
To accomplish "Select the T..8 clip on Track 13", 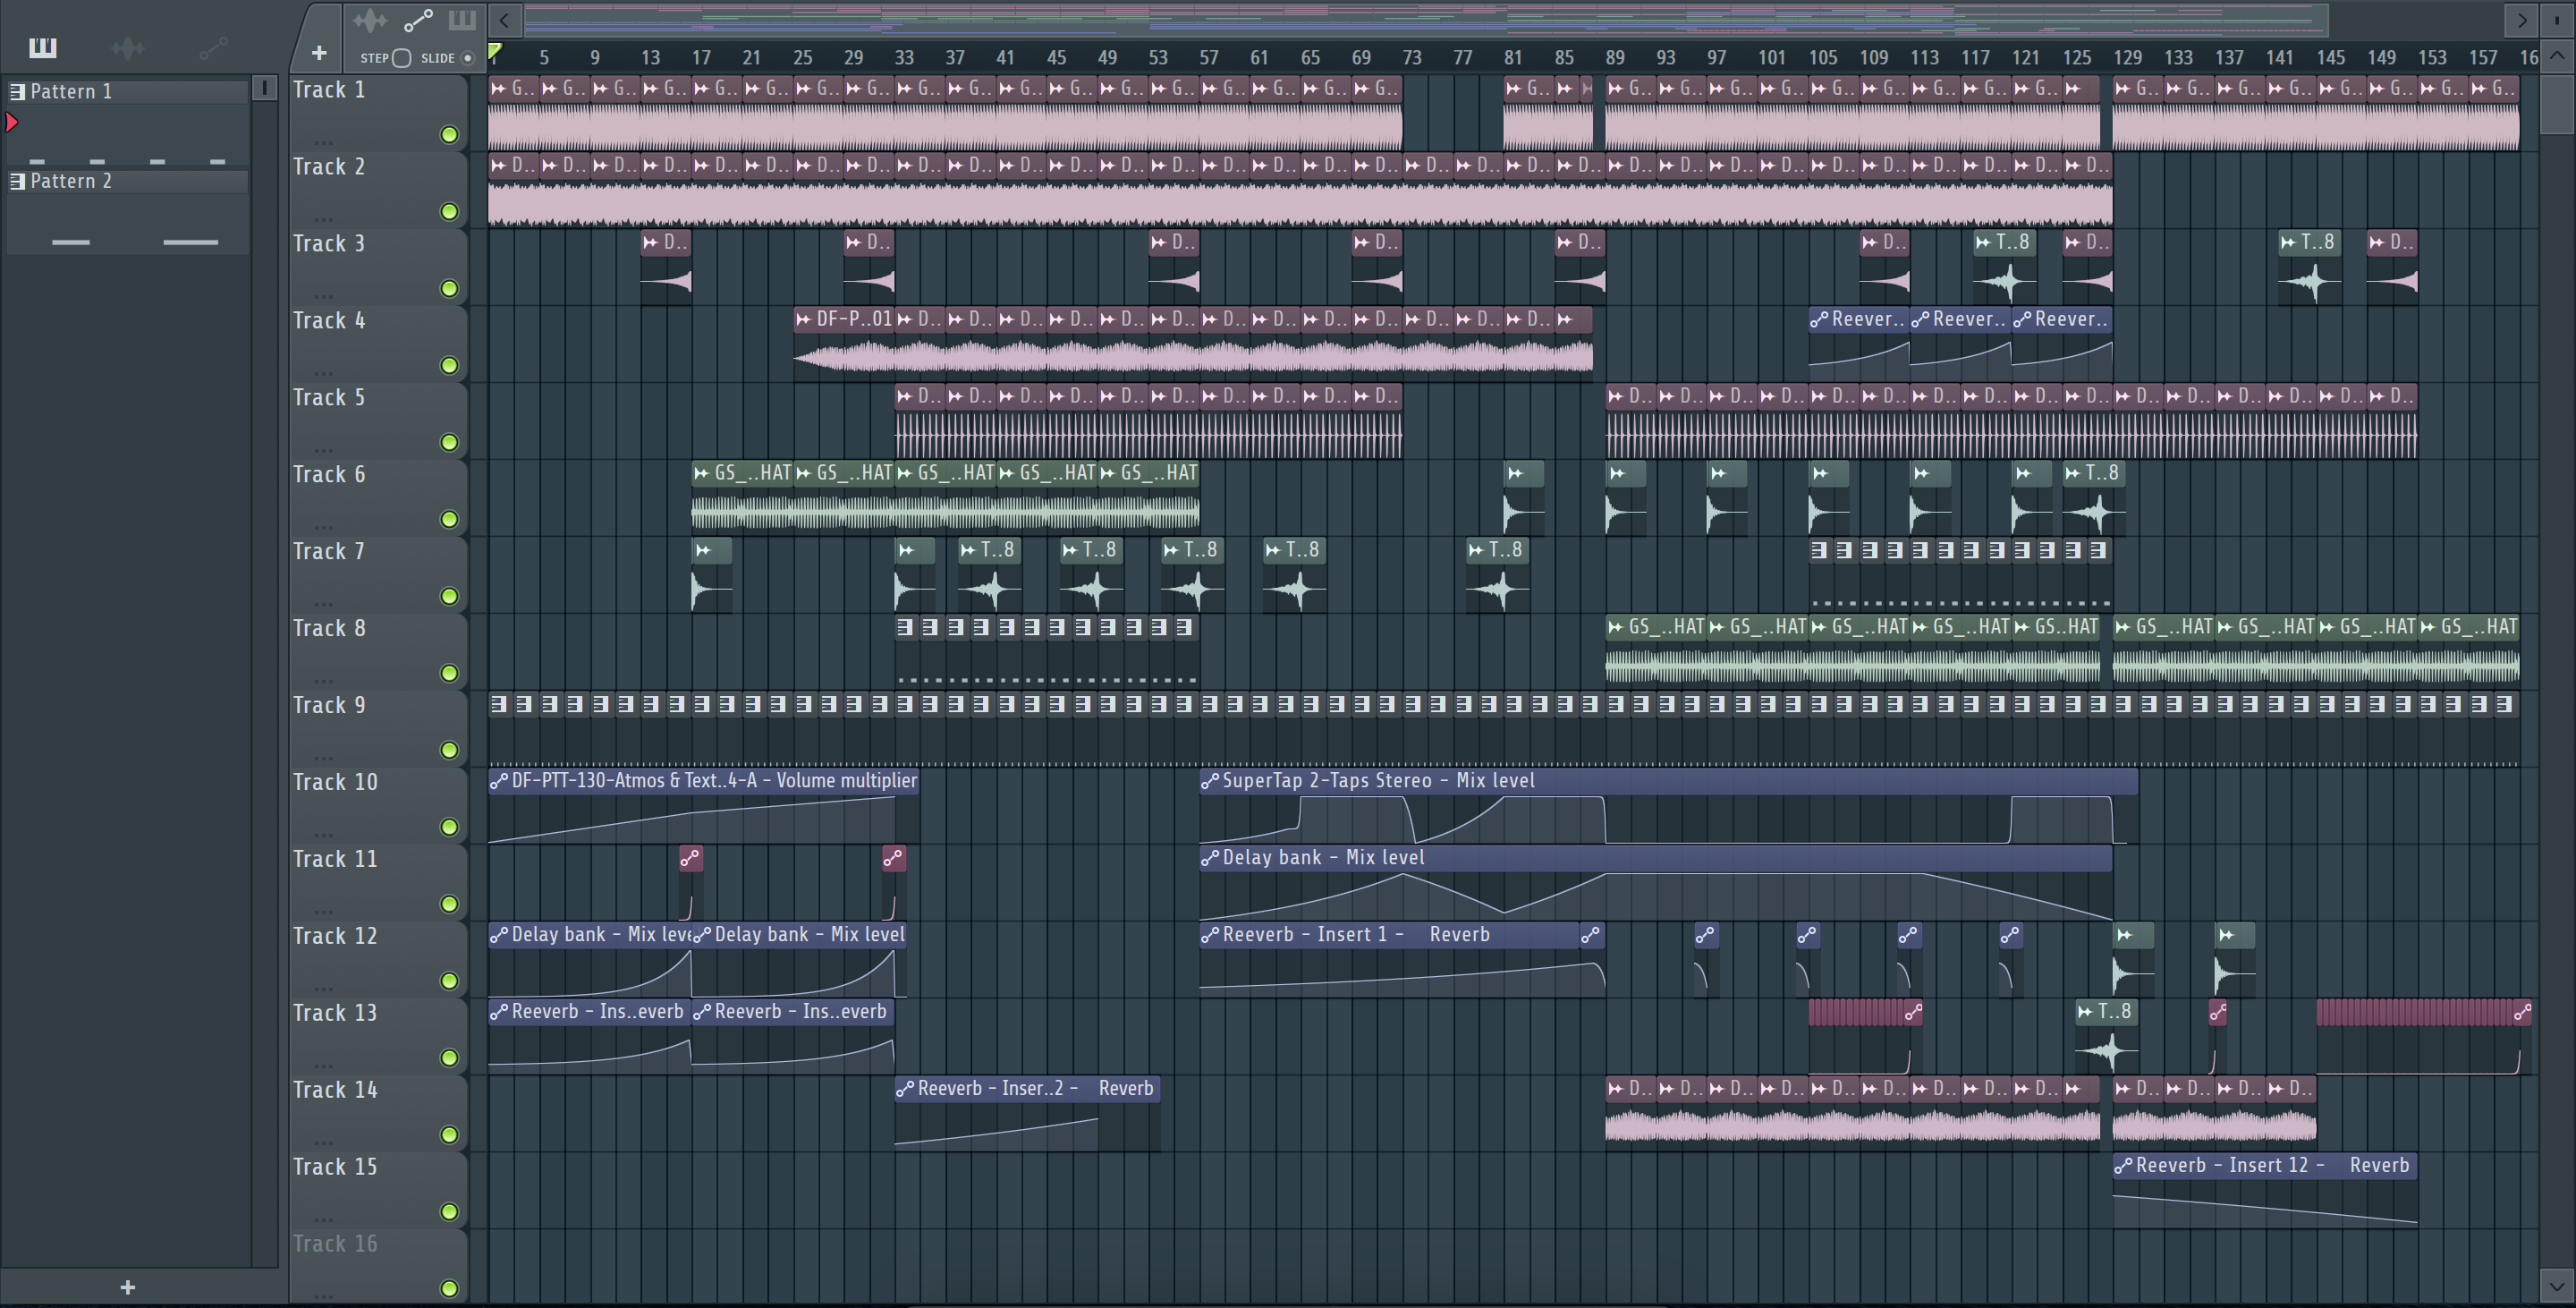I will (2106, 1012).
